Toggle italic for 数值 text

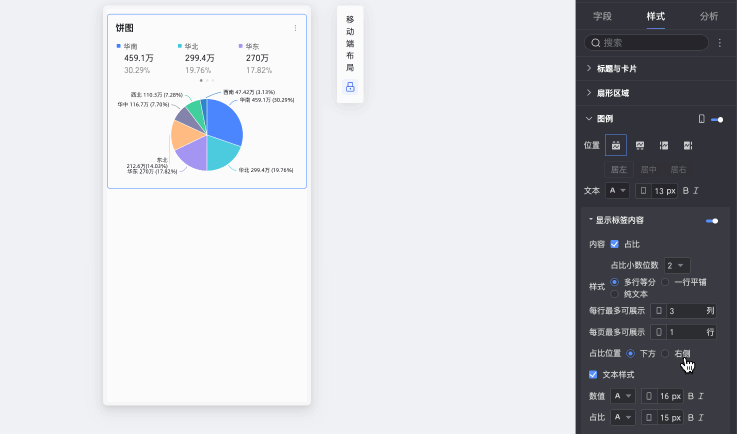[701, 396]
